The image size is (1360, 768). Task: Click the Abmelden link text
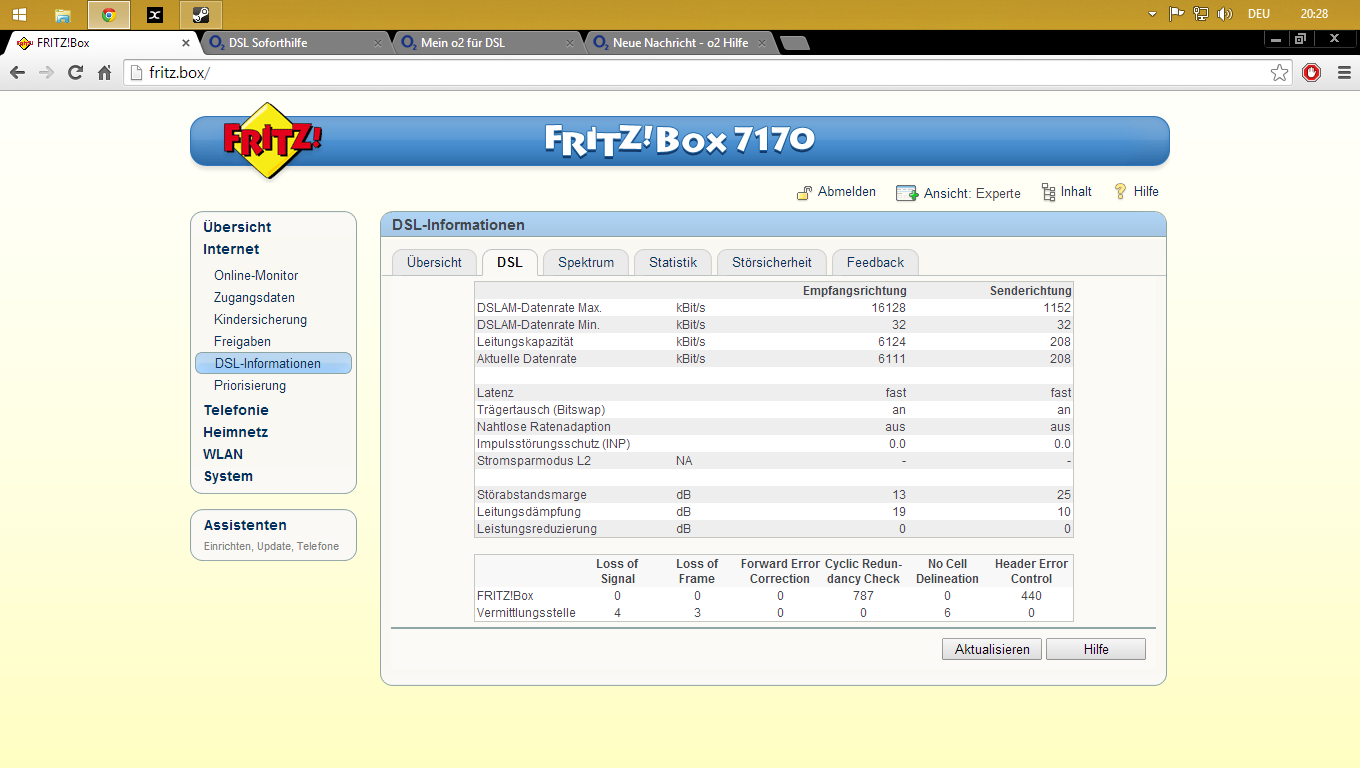[847, 191]
